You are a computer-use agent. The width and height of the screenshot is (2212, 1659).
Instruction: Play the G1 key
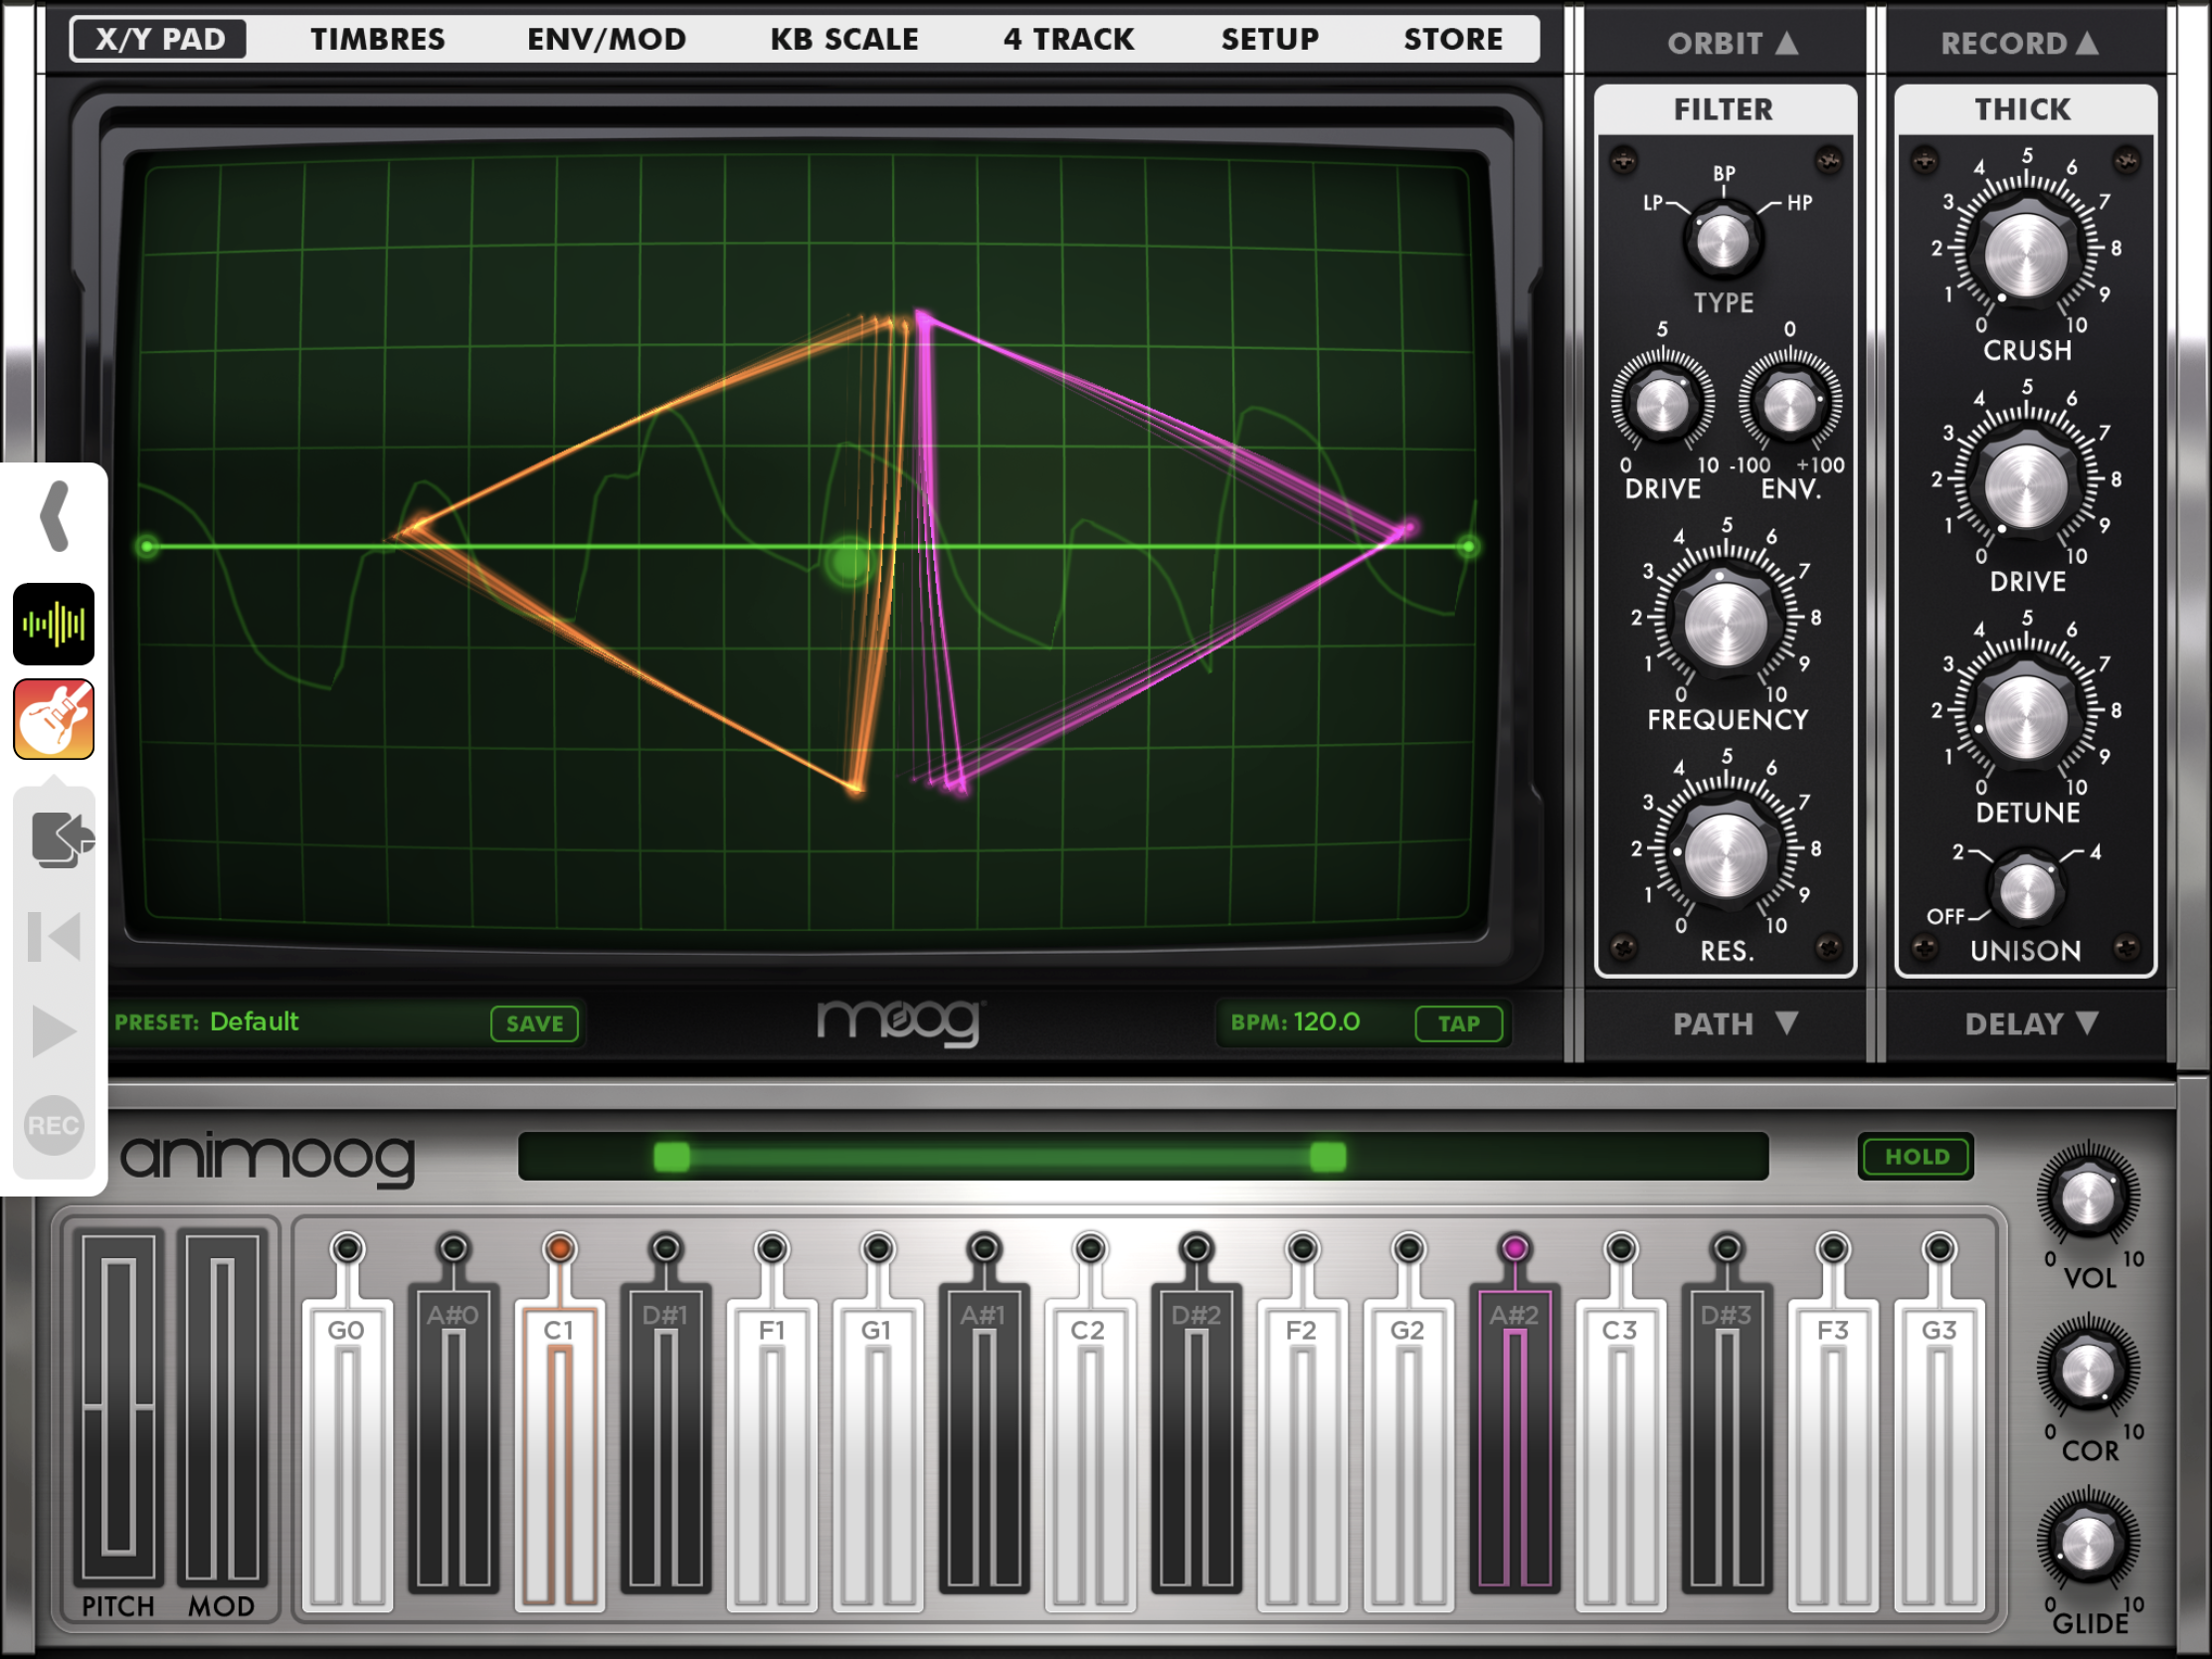click(878, 1455)
